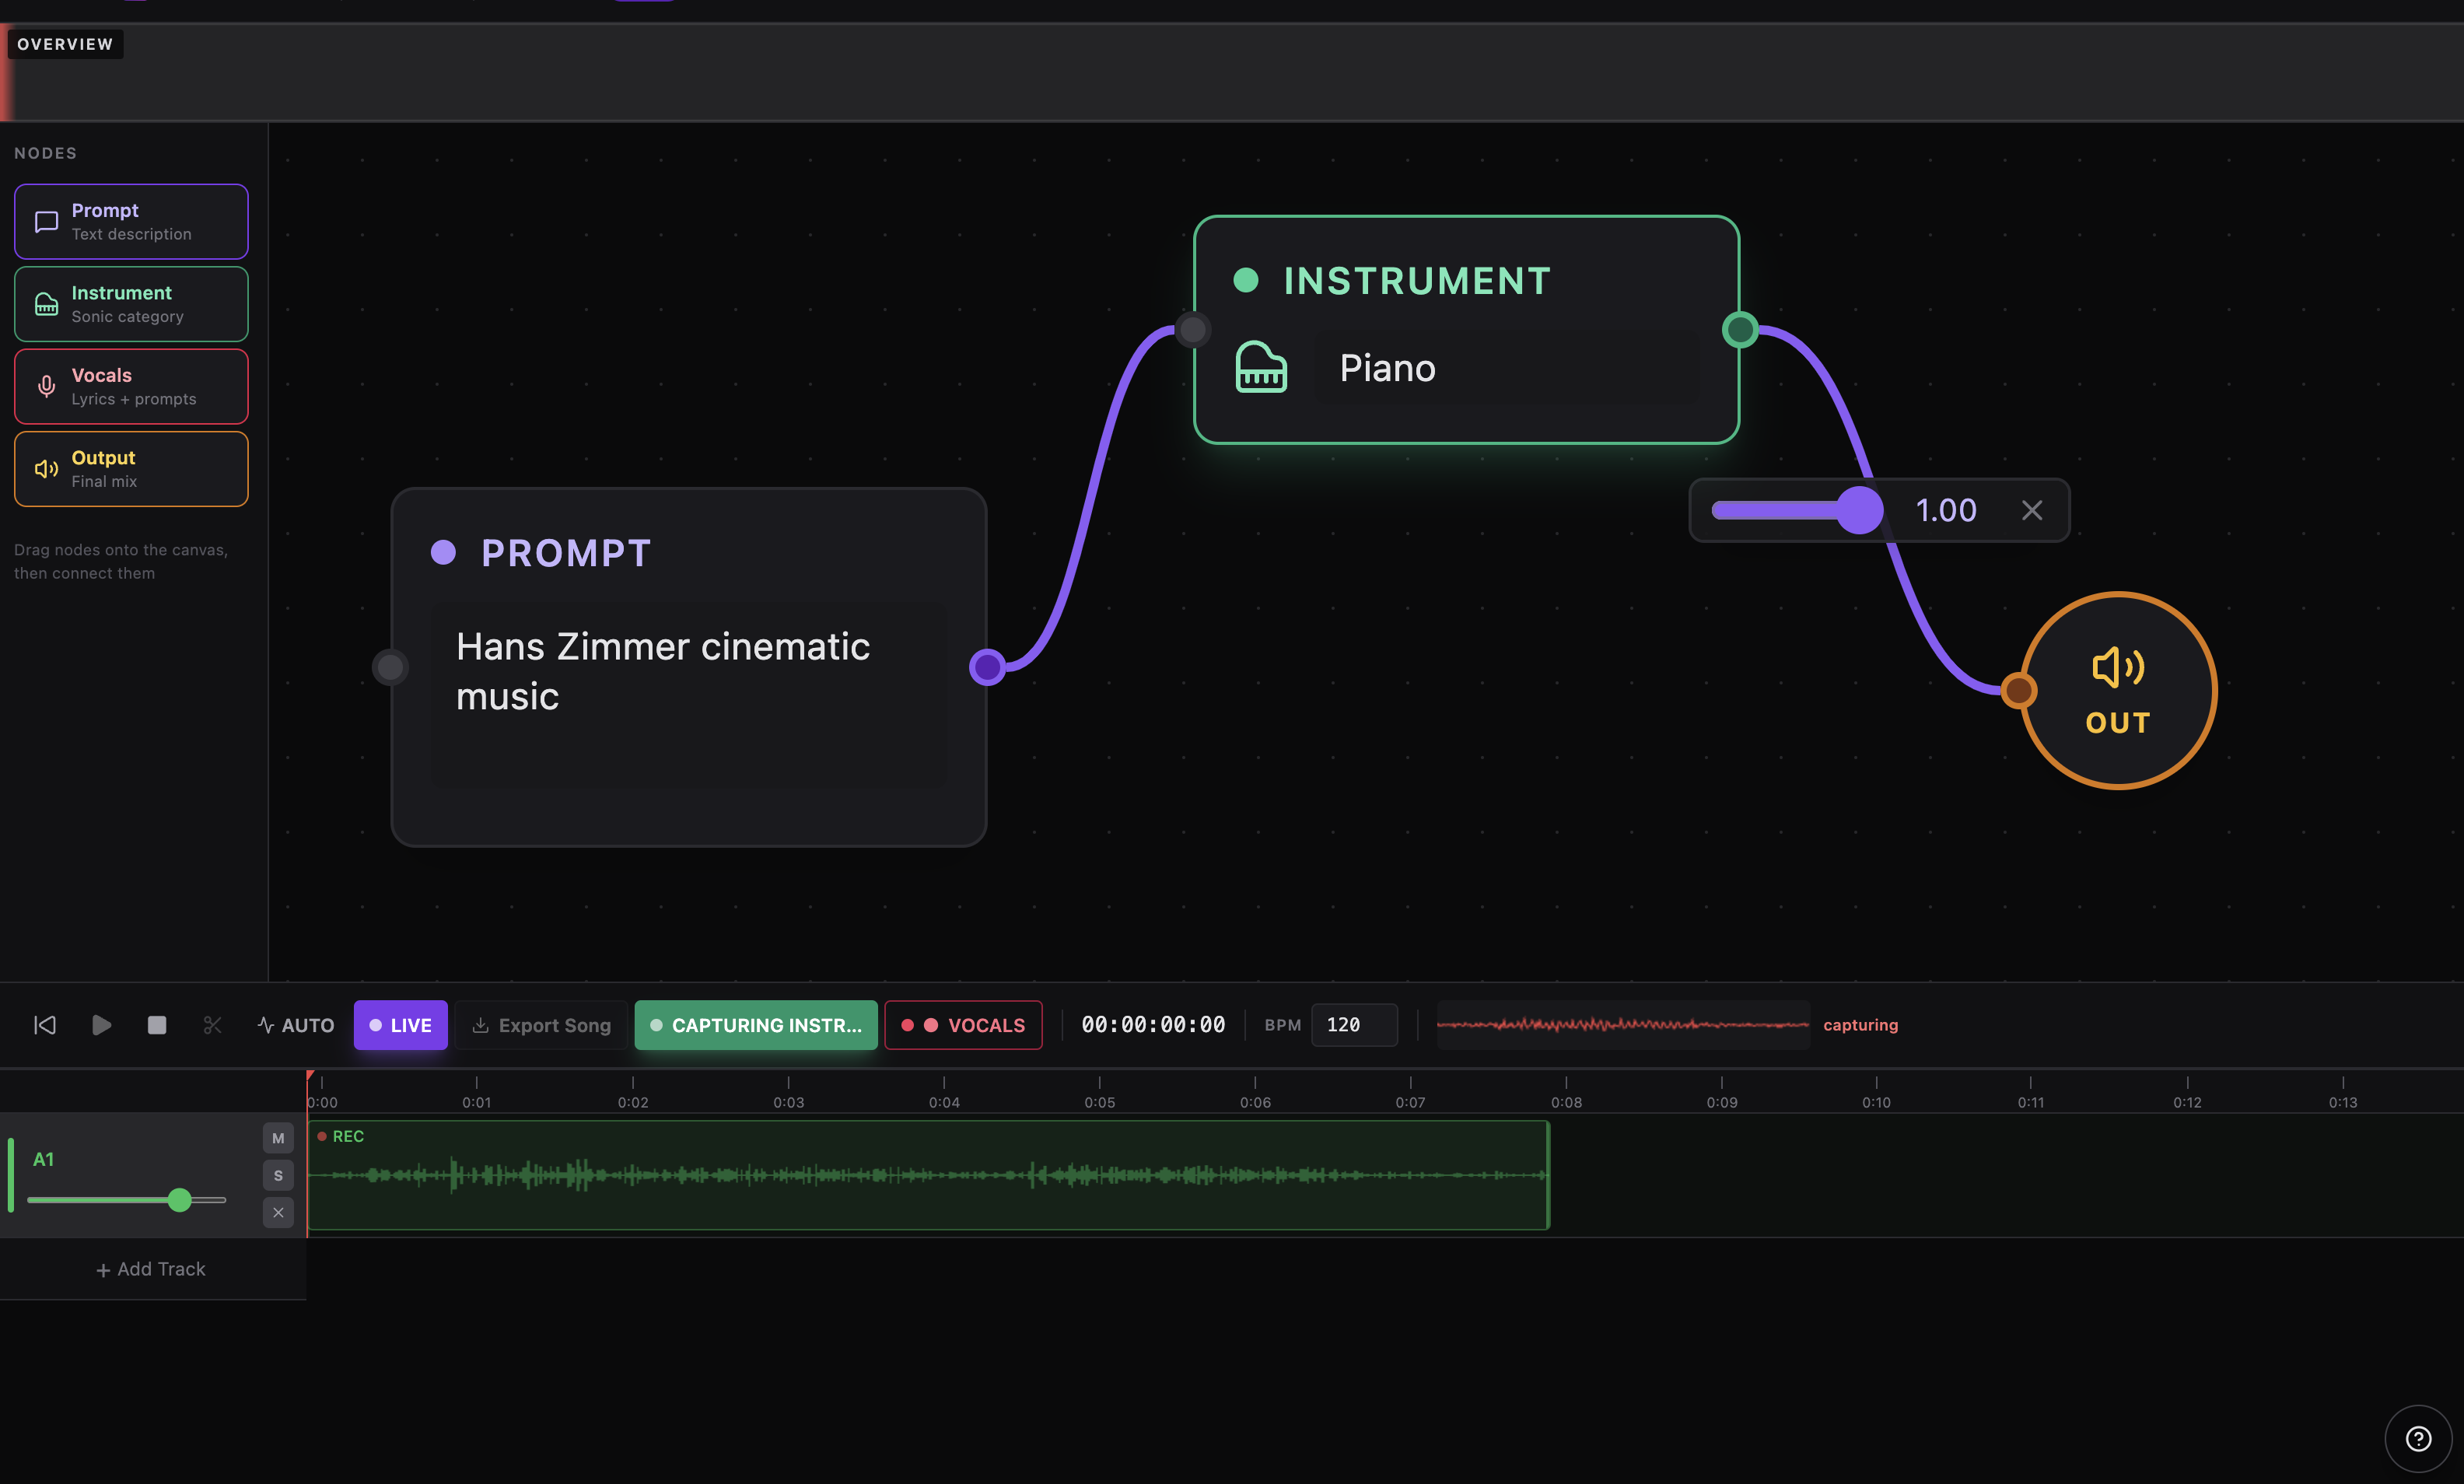Click CAPTURING INSTR in the transport bar

[755, 1025]
